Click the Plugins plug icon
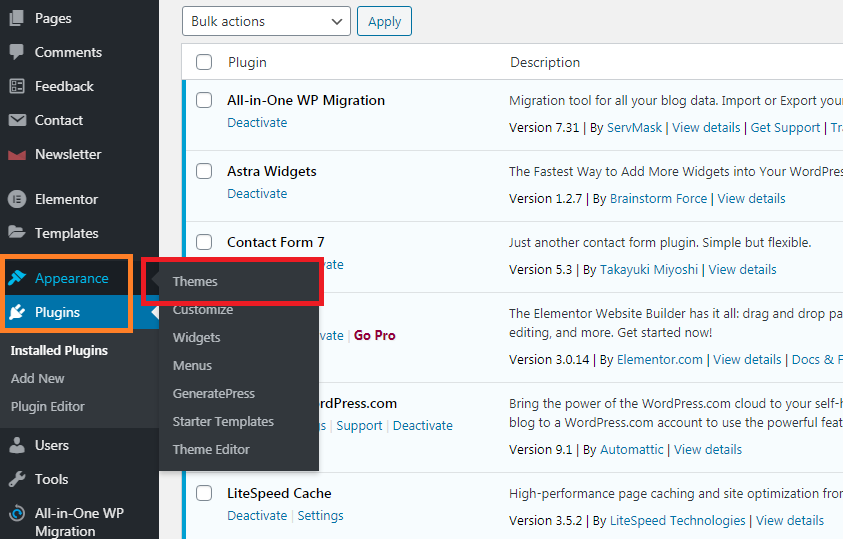The height and width of the screenshot is (539, 843). pyautogui.click(x=17, y=312)
